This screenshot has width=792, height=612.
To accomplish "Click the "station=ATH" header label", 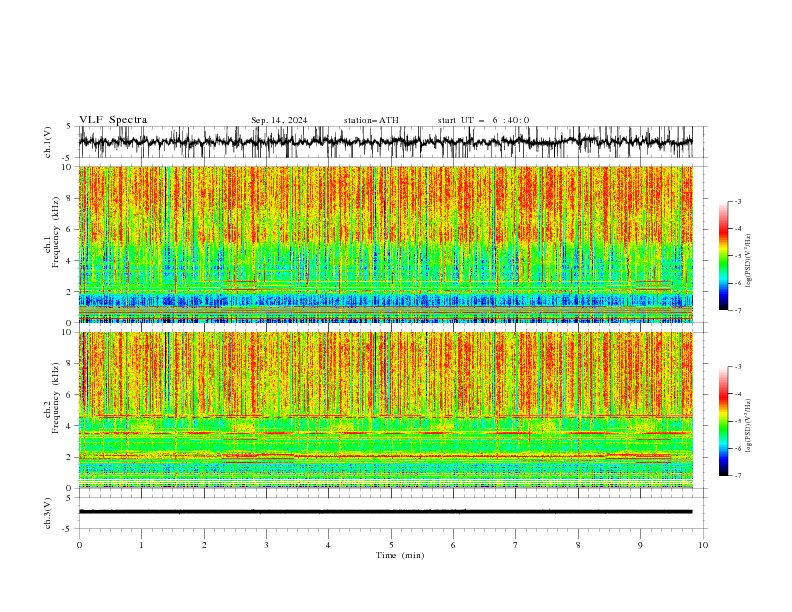I will pos(371,120).
